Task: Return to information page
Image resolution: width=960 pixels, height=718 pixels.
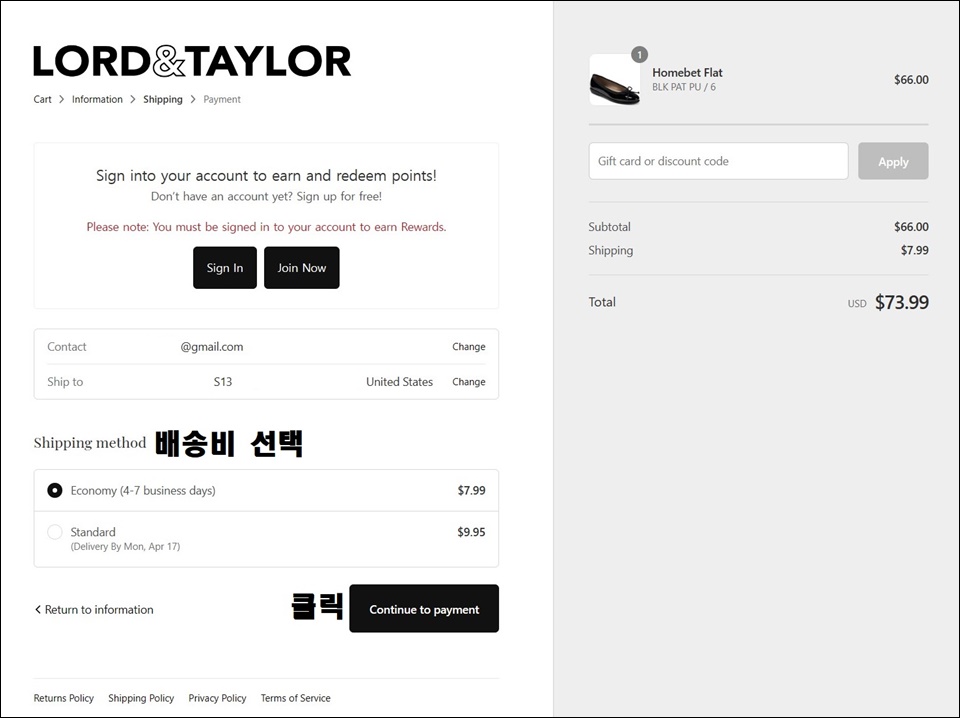Action: click(94, 610)
